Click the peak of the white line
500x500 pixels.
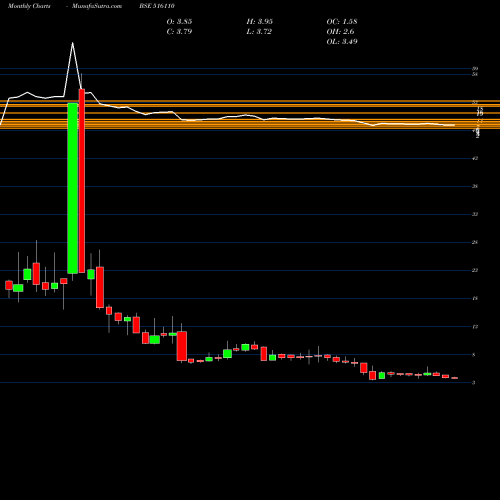tap(72, 43)
